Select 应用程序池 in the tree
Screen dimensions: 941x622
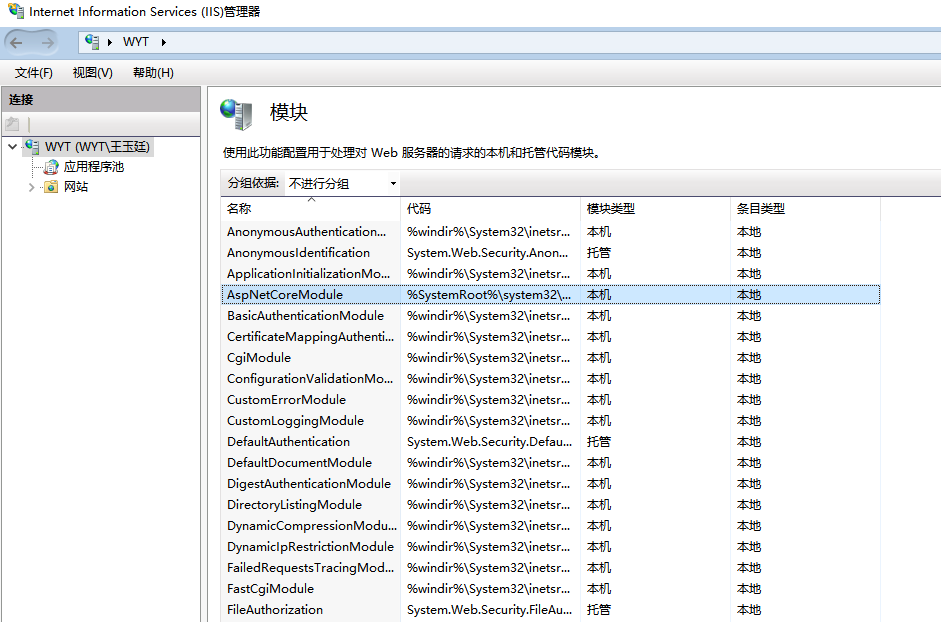pos(94,167)
